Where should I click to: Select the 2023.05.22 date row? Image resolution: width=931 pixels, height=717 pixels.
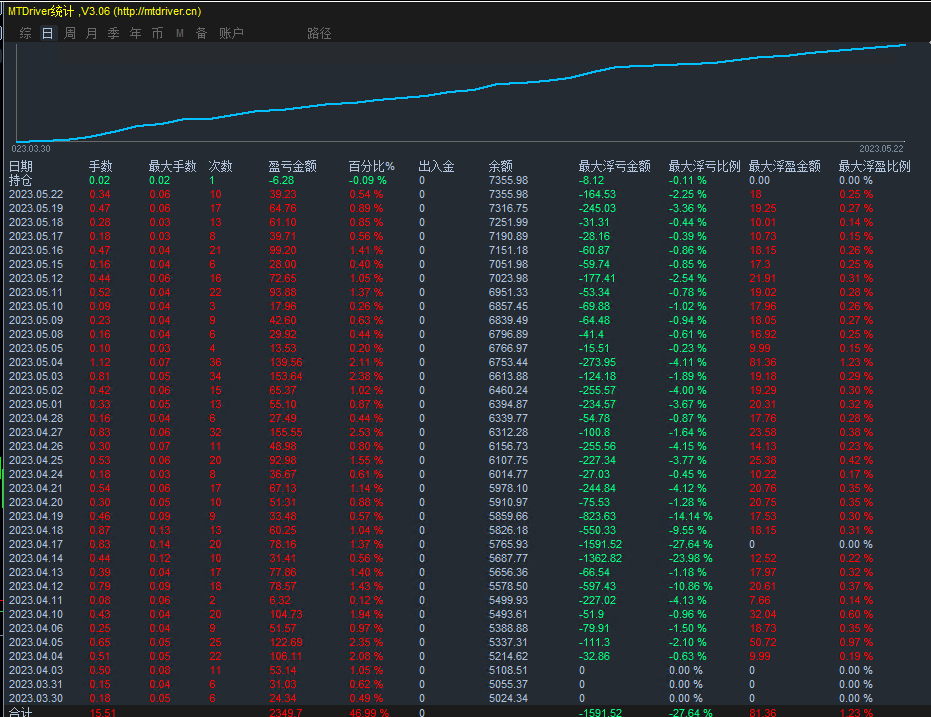36,194
